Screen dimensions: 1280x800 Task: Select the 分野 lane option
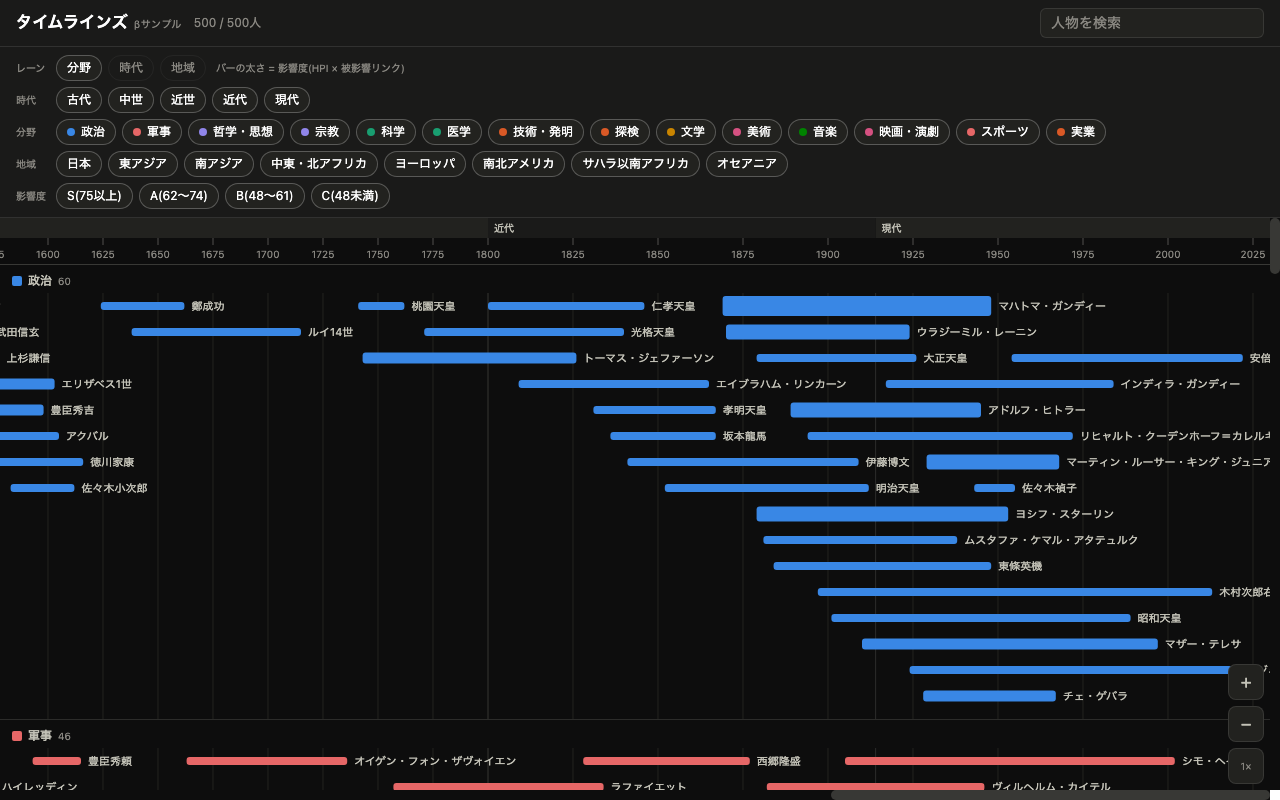click(x=79, y=68)
